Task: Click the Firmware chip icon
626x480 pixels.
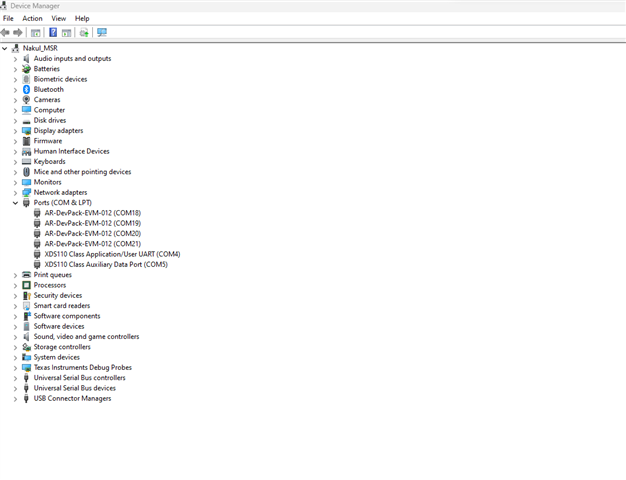Action: [26, 141]
